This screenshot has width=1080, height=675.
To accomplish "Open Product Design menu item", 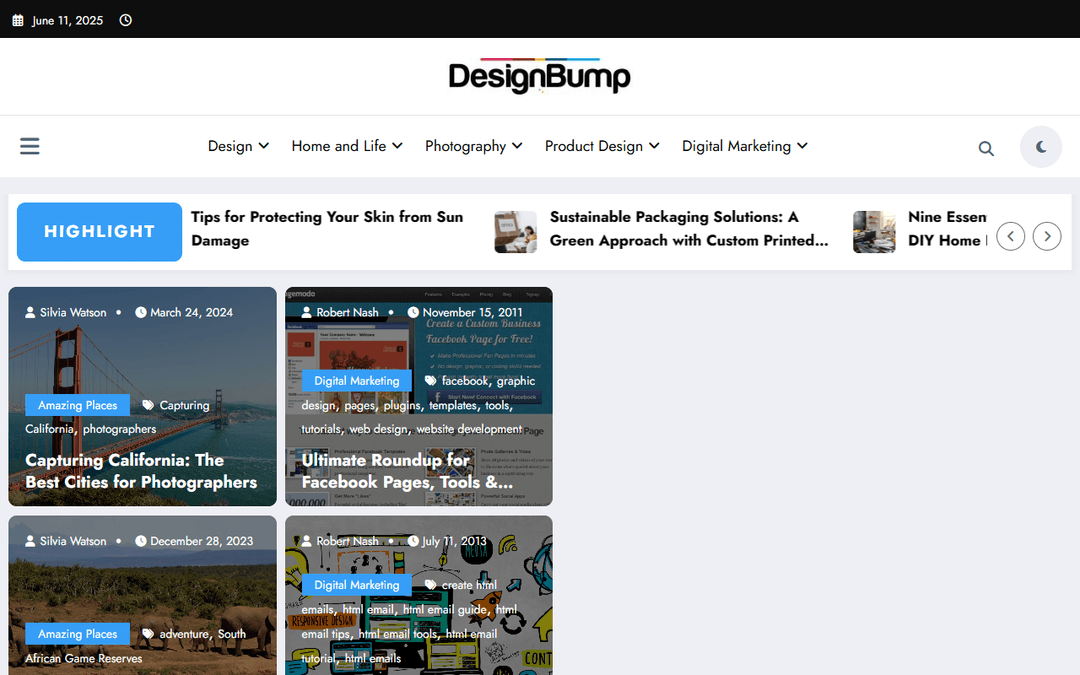I will coord(594,146).
